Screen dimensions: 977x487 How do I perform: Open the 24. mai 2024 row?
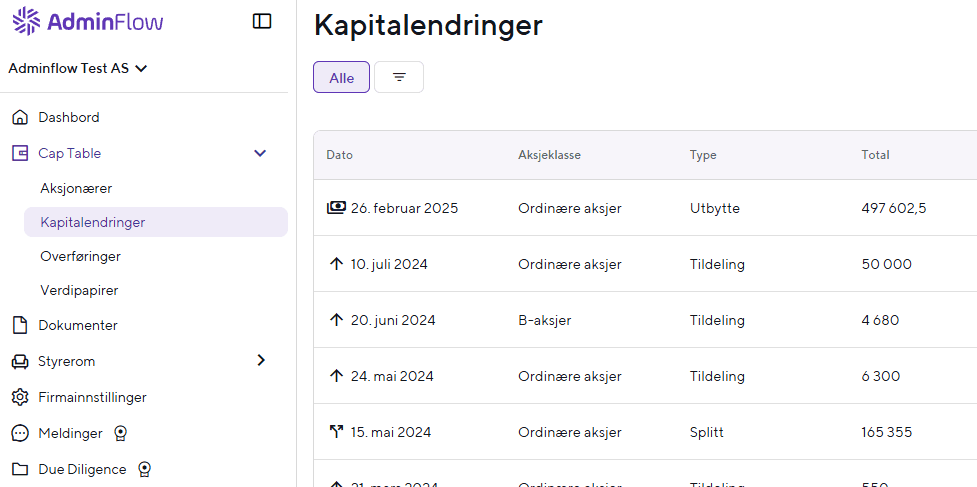tap(645, 376)
